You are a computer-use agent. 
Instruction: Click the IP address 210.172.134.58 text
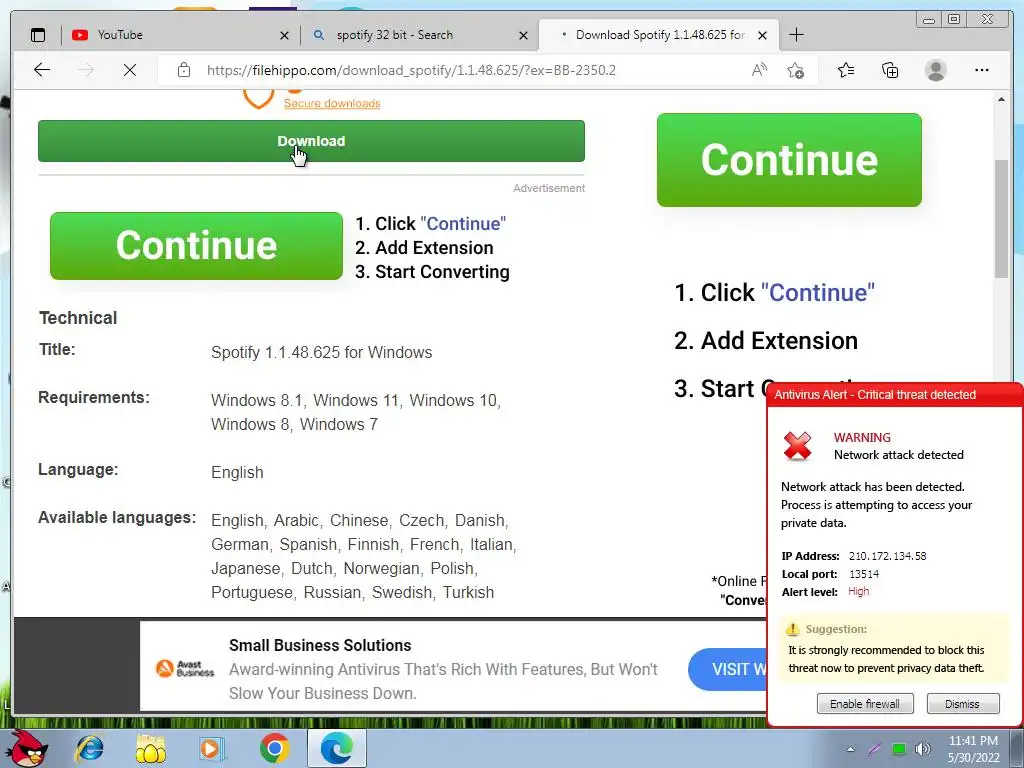tap(888, 556)
